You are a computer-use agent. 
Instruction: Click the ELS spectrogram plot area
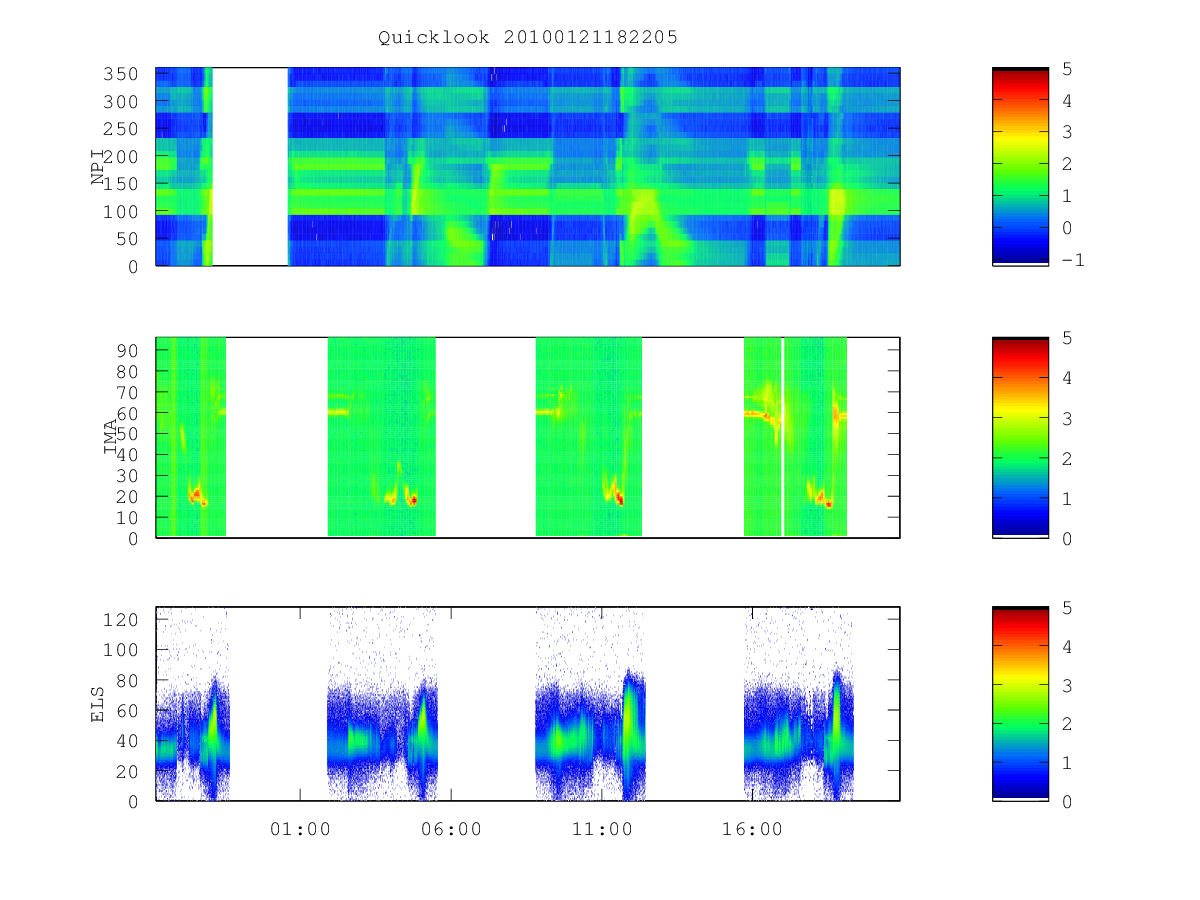pos(528,704)
